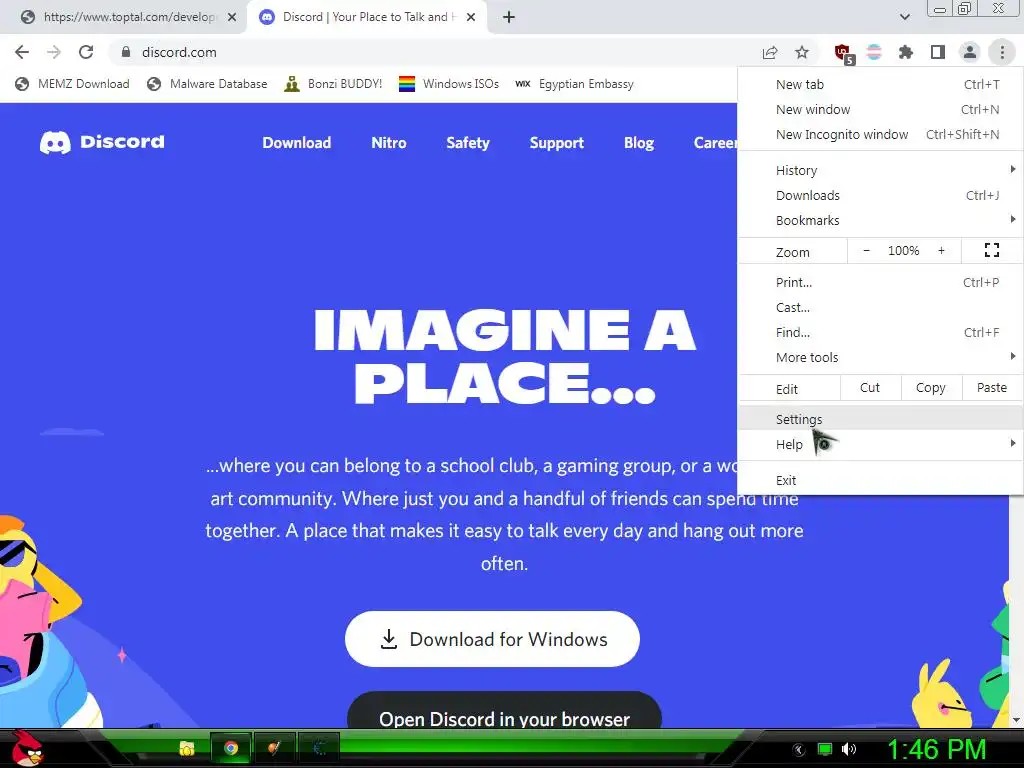Click the 1:46 PM taskbar clock

pos(936,749)
